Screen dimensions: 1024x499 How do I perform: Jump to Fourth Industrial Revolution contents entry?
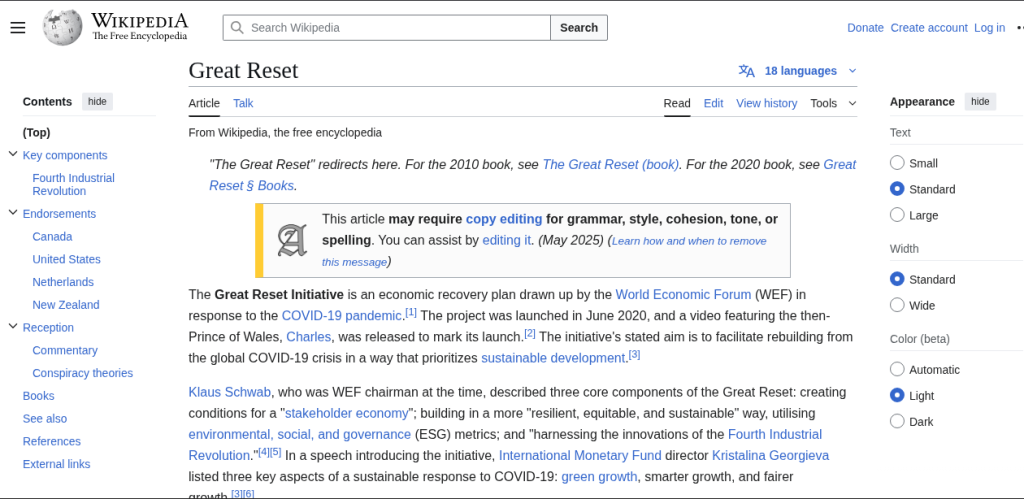(x=74, y=184)
